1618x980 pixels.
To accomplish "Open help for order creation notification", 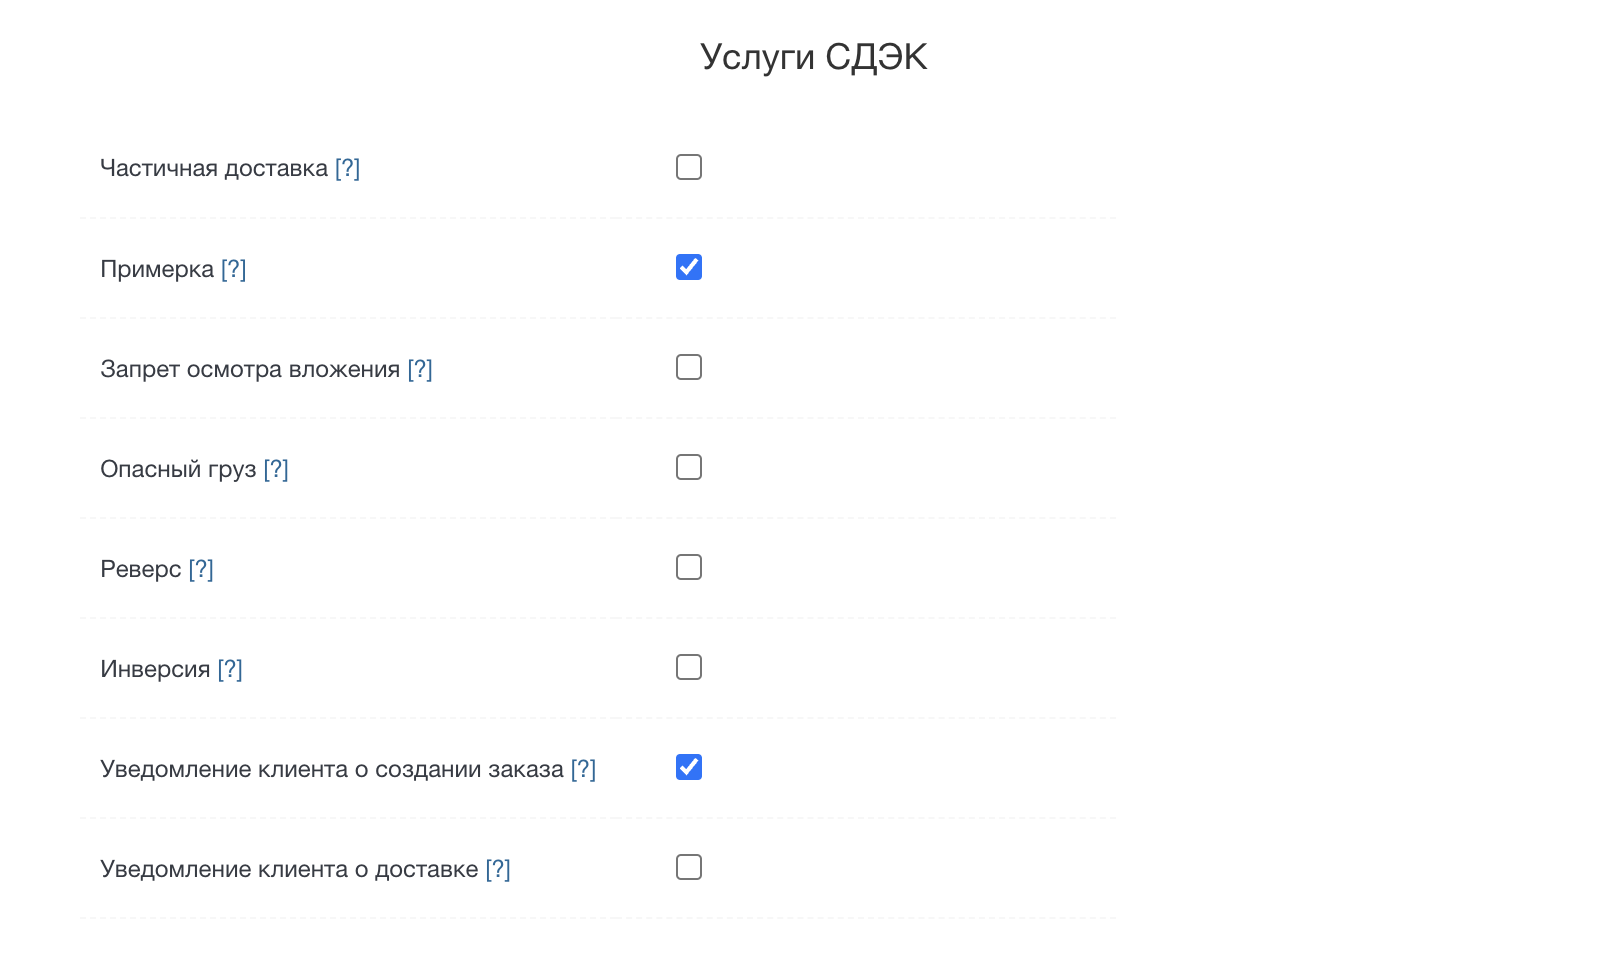I will click(584, 768).
